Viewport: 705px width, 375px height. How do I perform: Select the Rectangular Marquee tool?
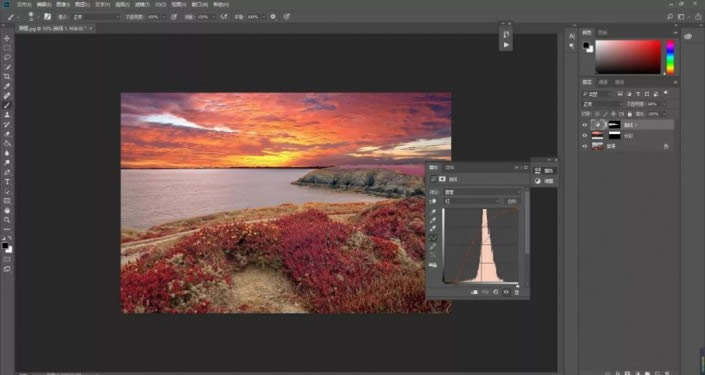pyautogui.click(x=7, y=48)
